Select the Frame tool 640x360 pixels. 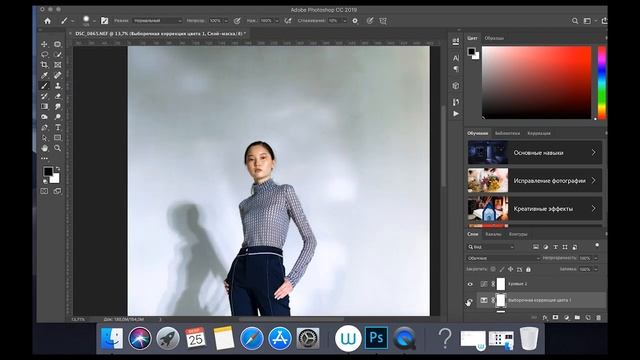point(58,65)
